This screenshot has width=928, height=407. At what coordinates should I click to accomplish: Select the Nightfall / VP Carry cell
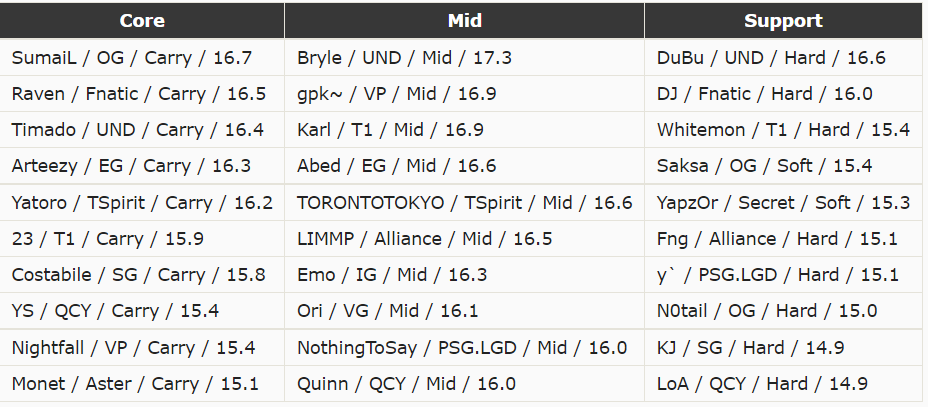pos(133,348)
